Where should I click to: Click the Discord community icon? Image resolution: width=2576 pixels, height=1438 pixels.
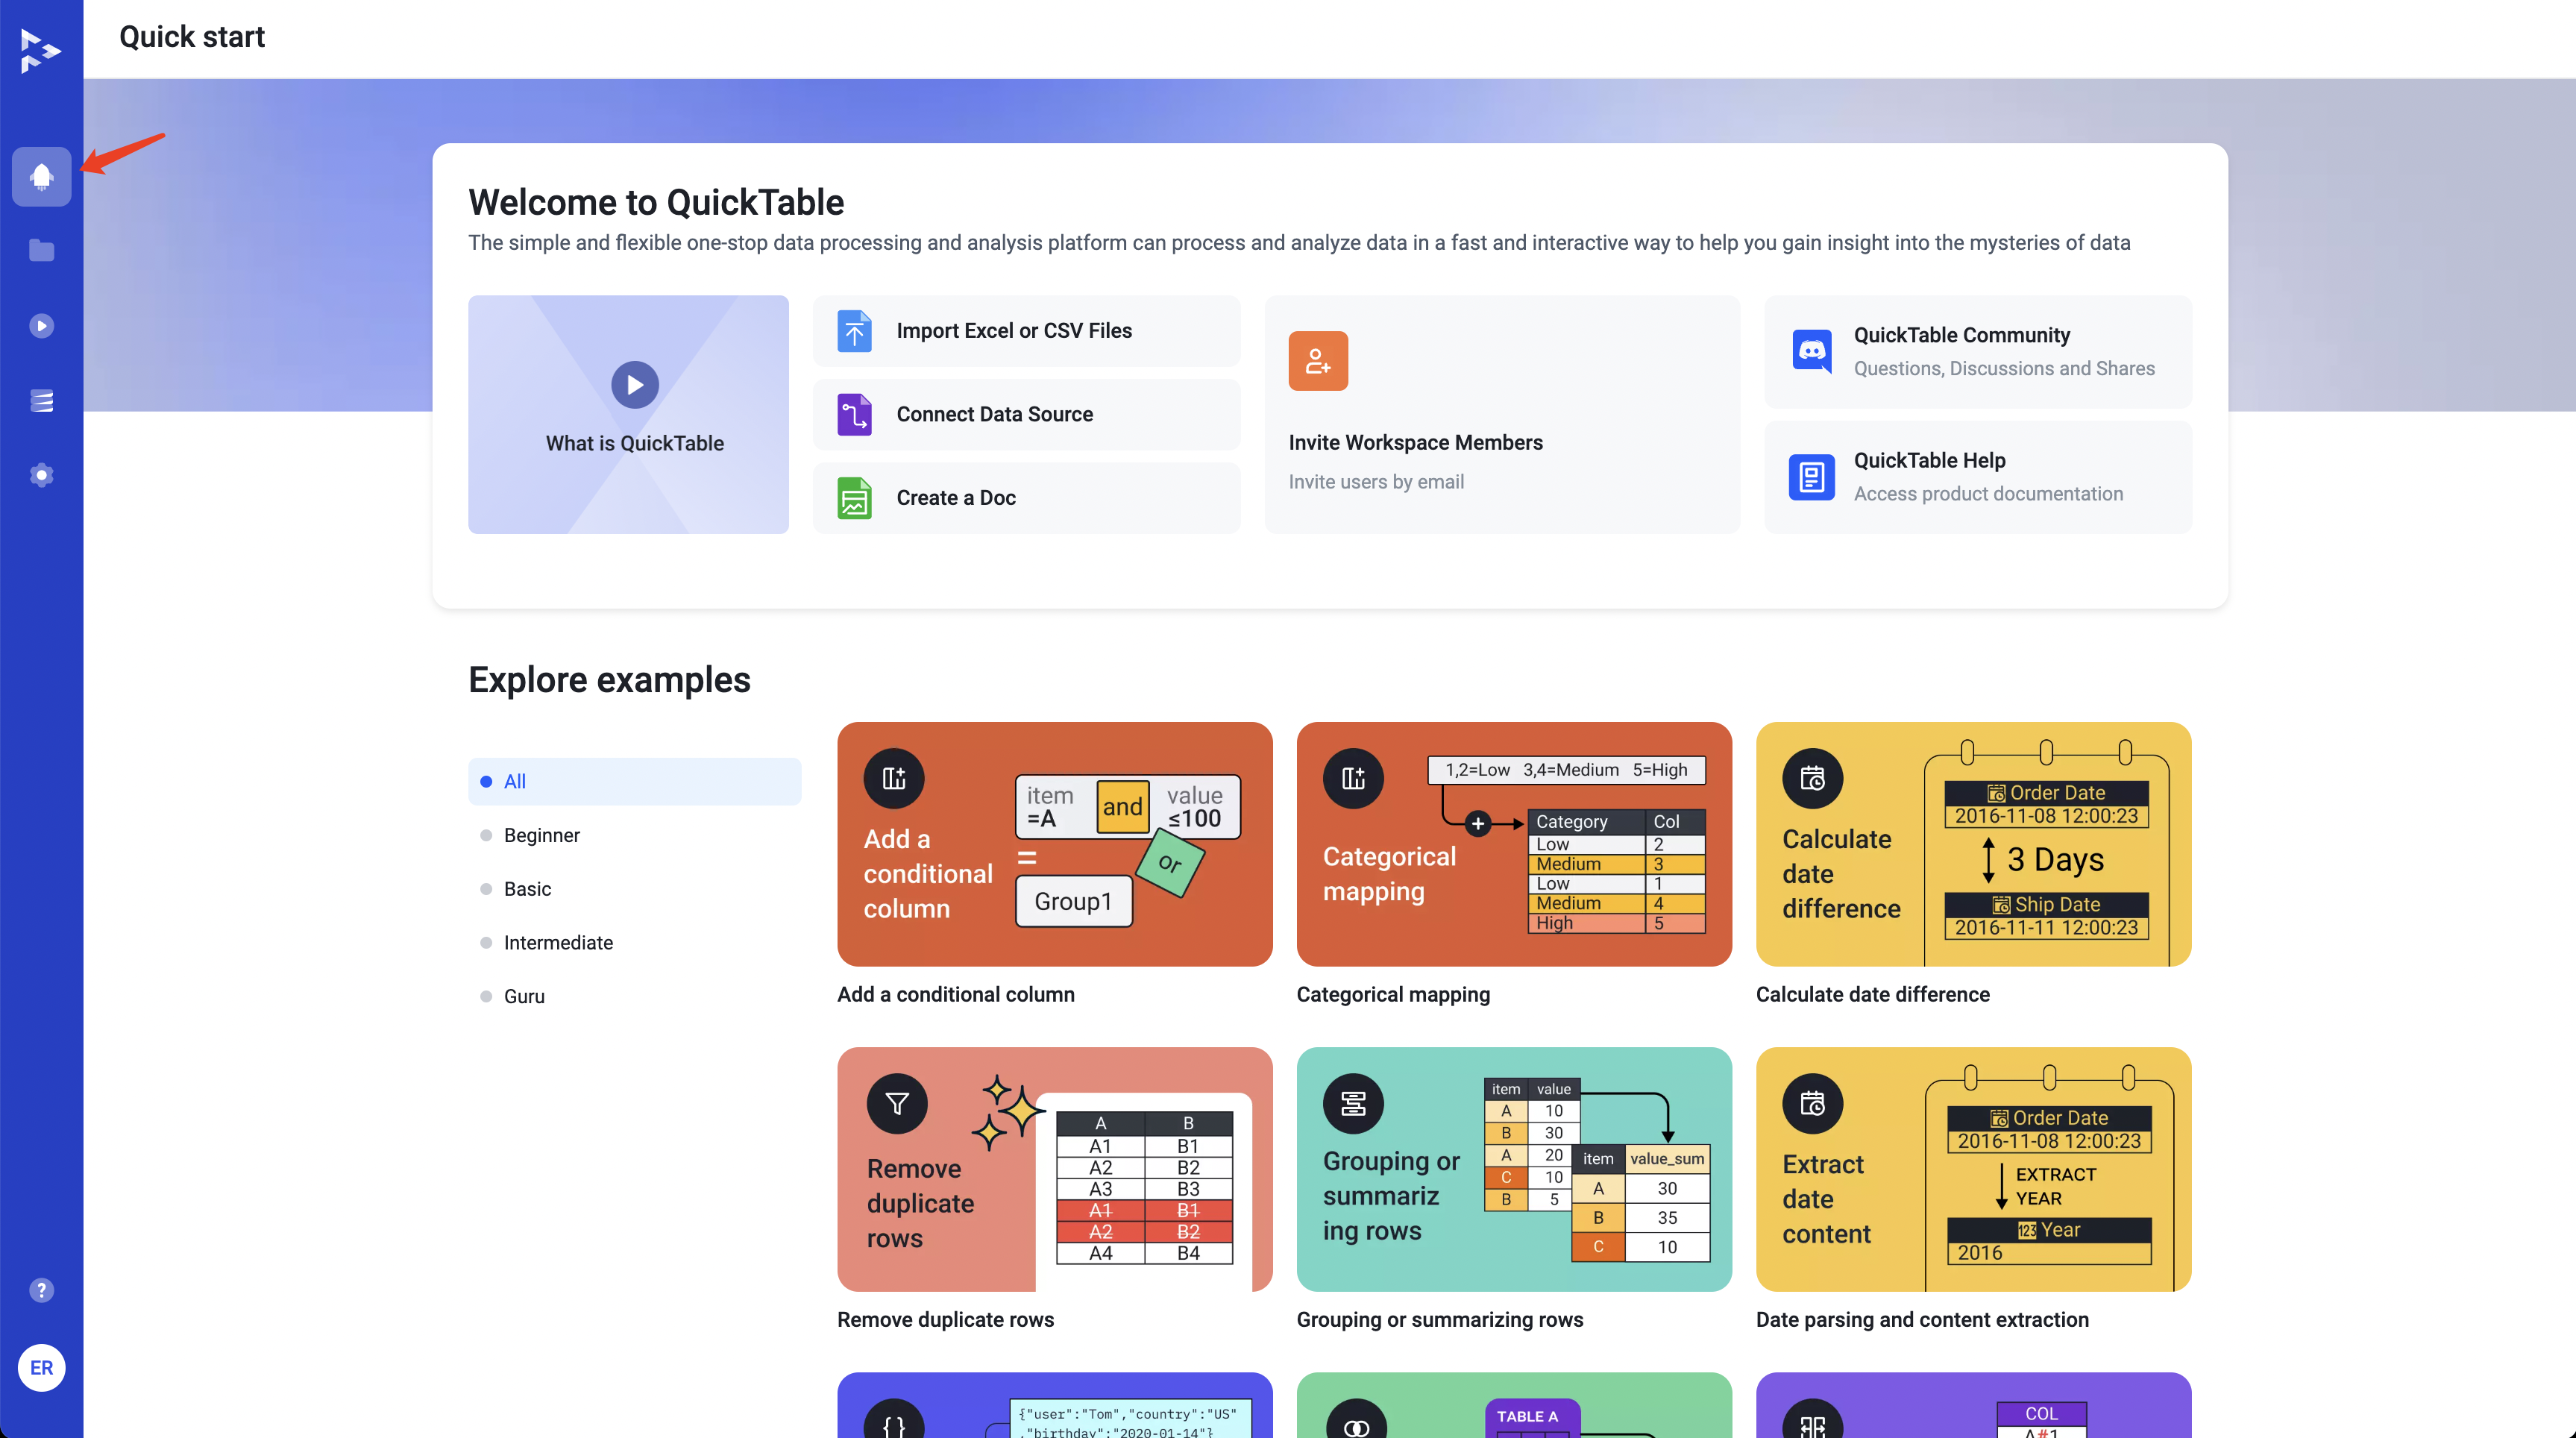click(x=1812, y=351)
